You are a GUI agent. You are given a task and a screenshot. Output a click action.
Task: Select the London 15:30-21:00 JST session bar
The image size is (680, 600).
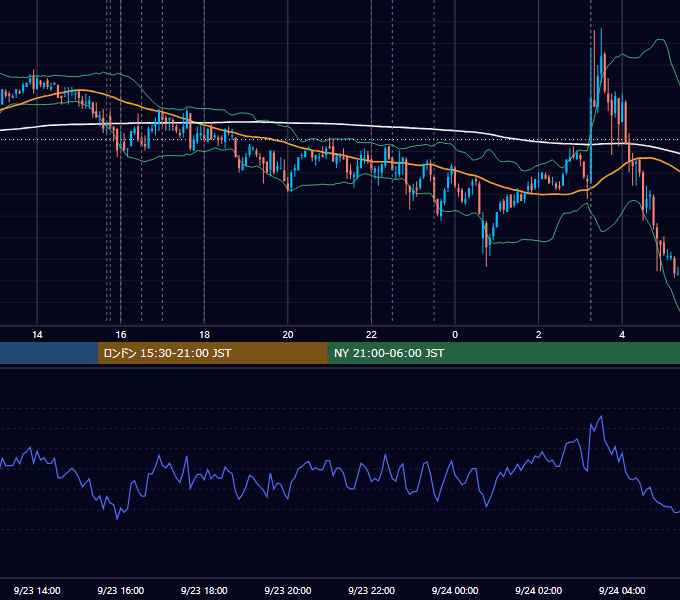click(212, 353)
